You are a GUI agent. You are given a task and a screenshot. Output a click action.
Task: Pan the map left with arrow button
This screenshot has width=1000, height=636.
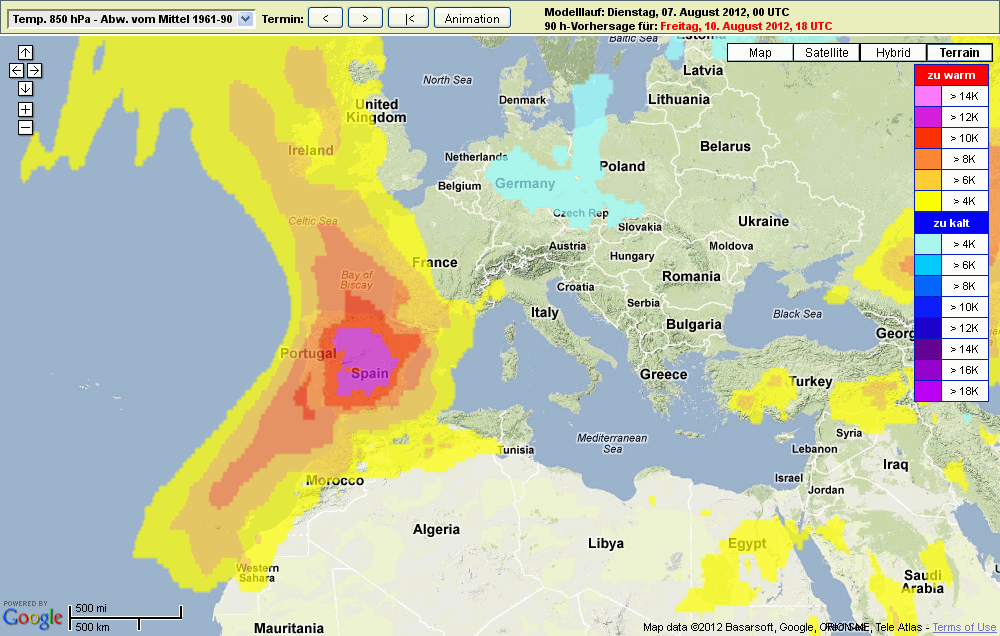(x=17, y=70)
